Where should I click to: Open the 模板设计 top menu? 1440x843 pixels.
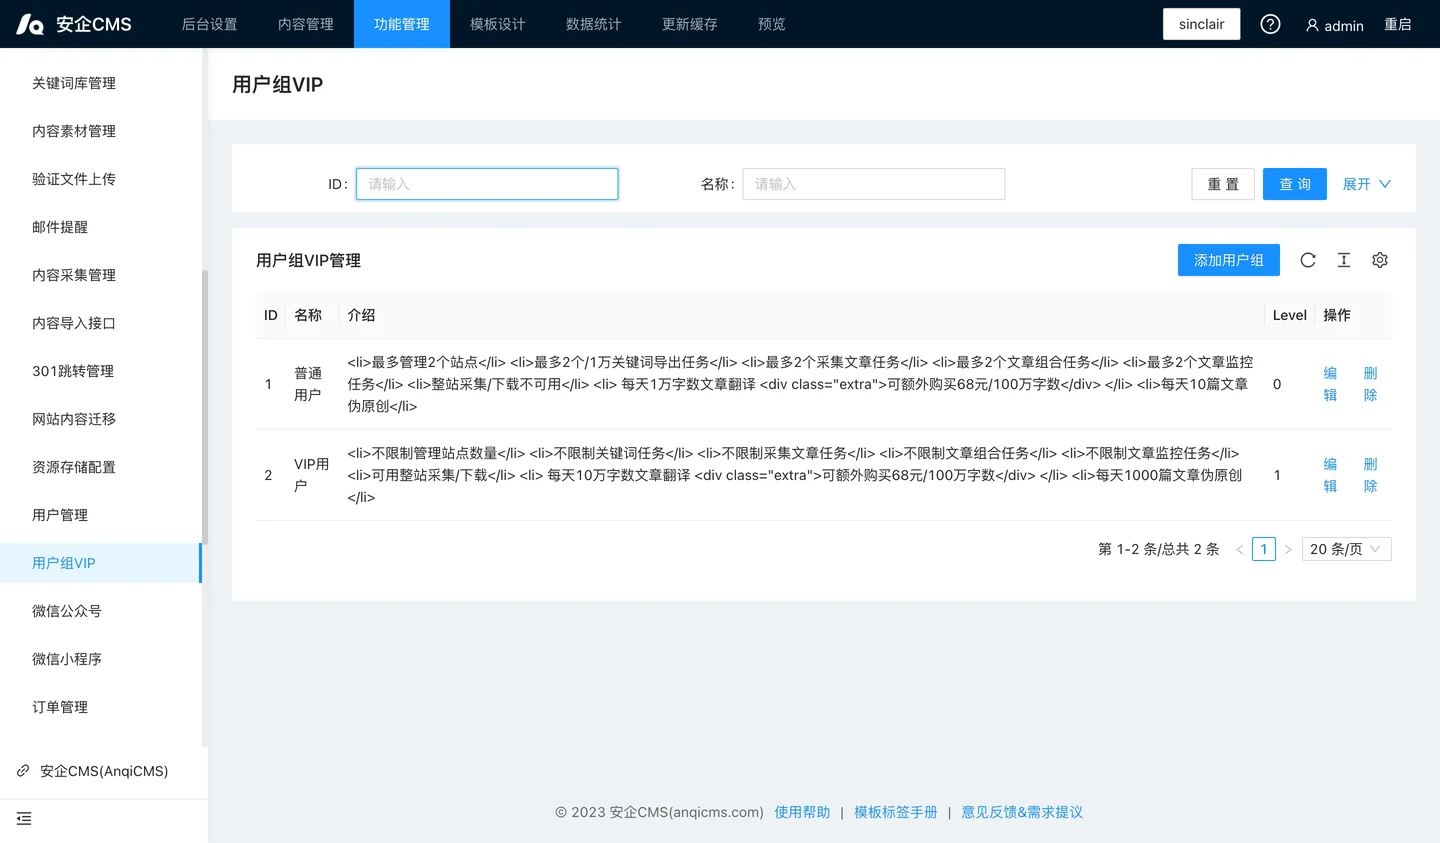[x=498, y=24]
